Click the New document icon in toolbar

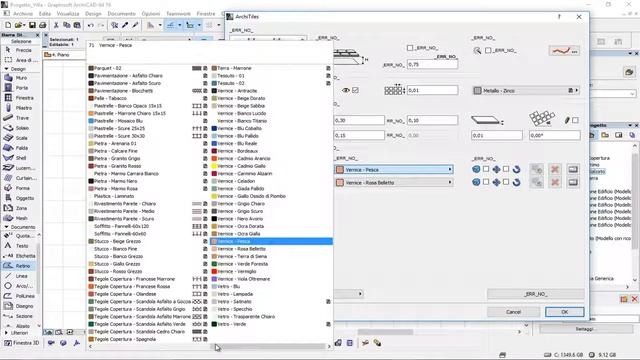(8, 25)
